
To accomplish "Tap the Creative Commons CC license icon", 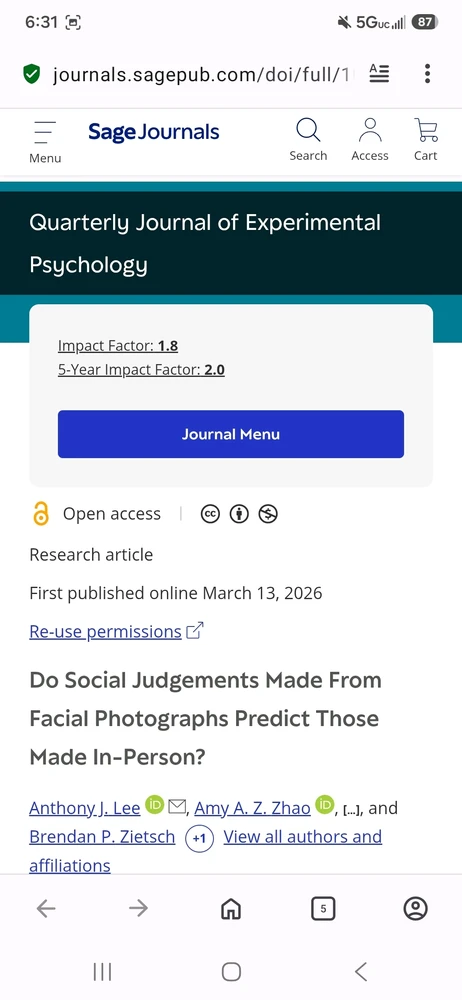I will coord(210,514).
